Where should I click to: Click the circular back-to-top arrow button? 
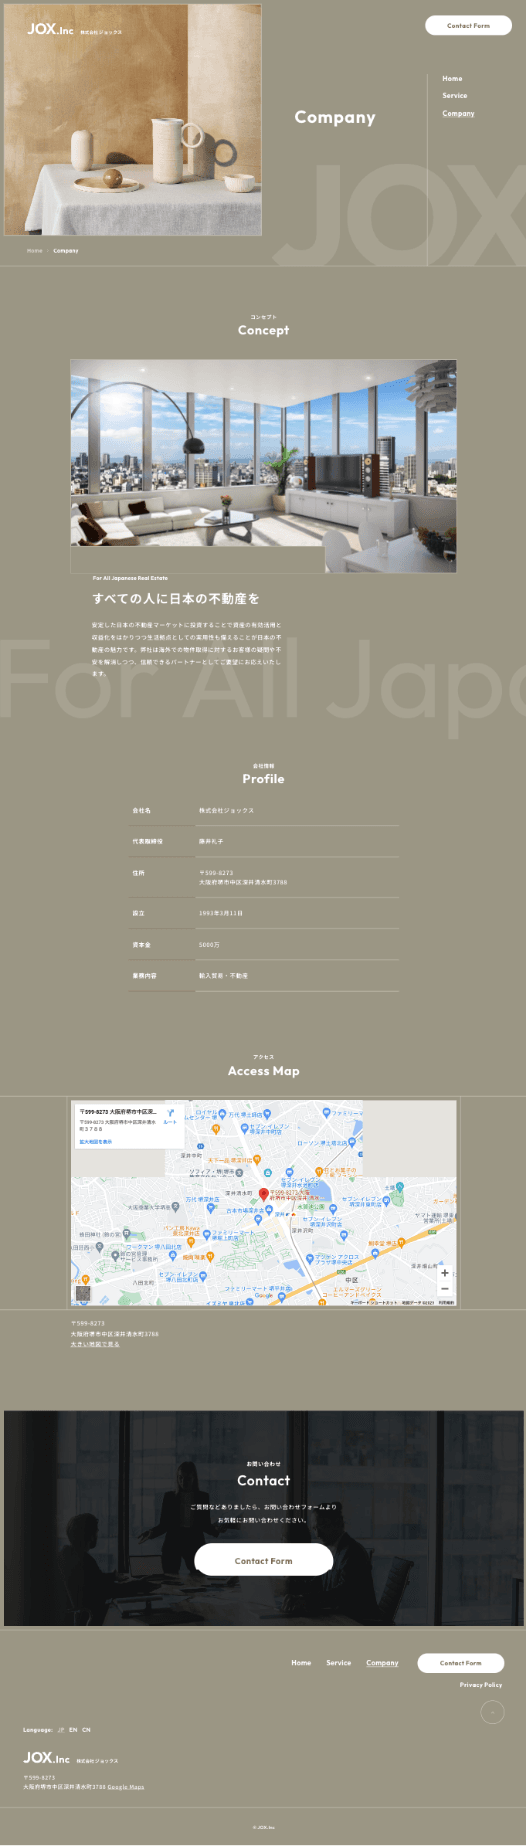492,1712
